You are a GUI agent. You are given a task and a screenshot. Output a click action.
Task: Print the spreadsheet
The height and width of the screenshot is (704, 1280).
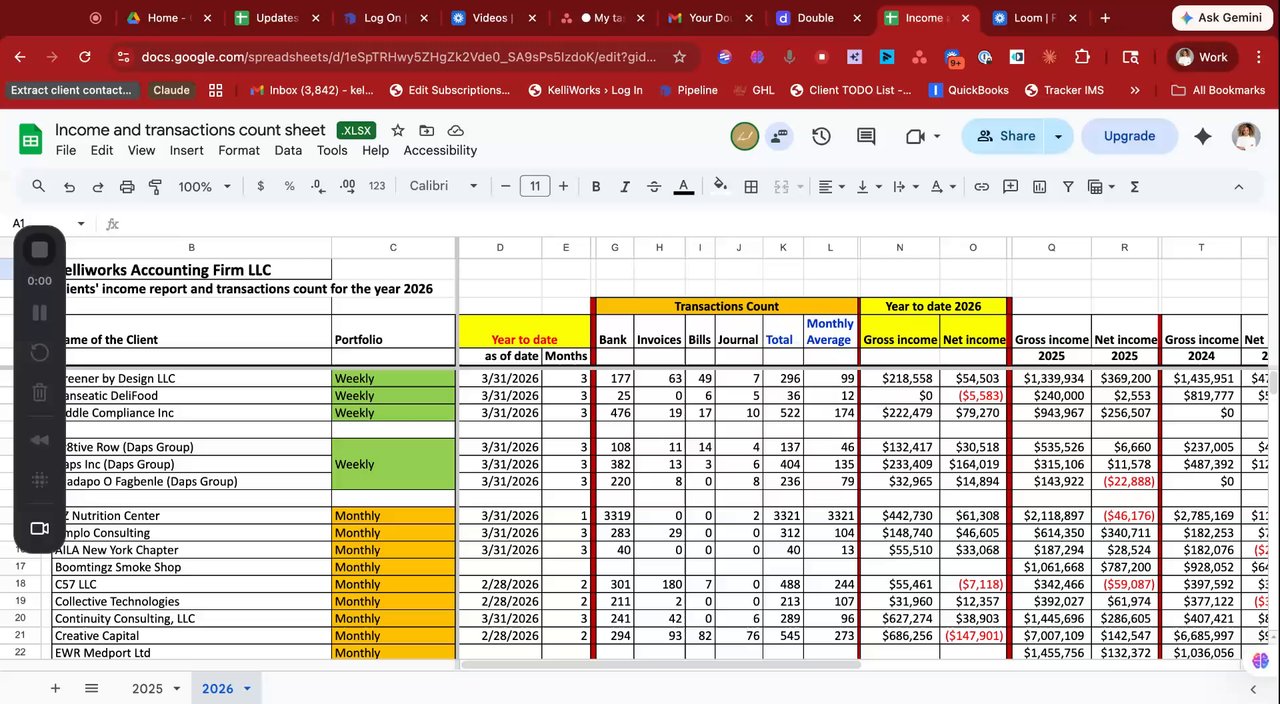pos(127,187)
